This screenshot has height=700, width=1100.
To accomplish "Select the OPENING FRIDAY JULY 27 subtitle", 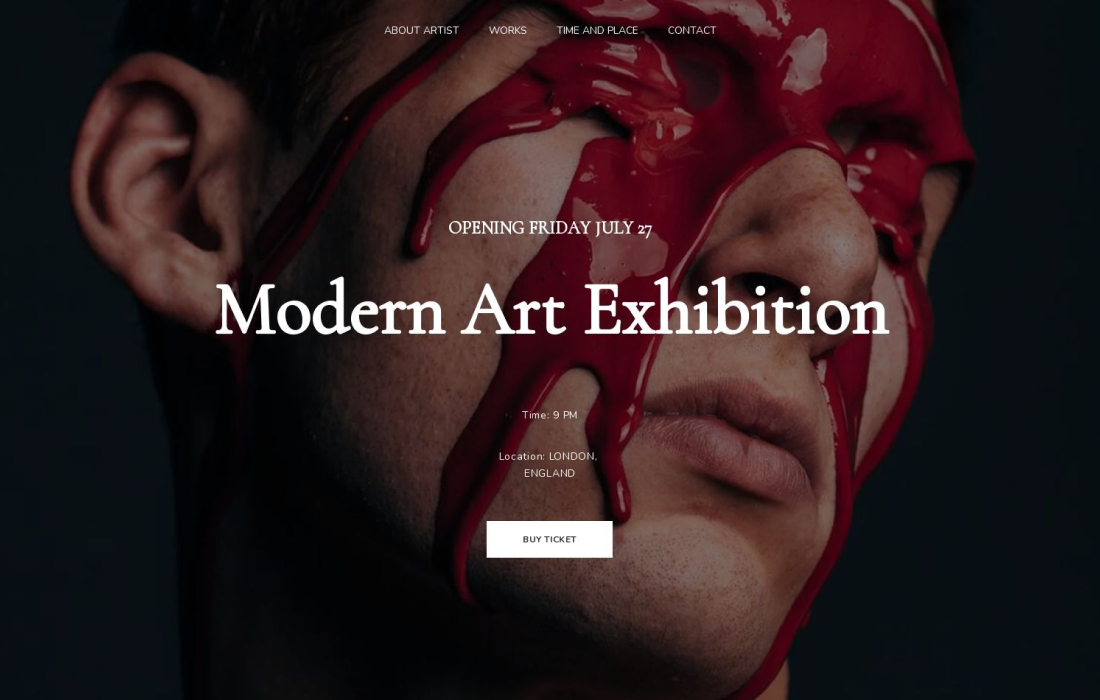I will [x=550, y=228].
